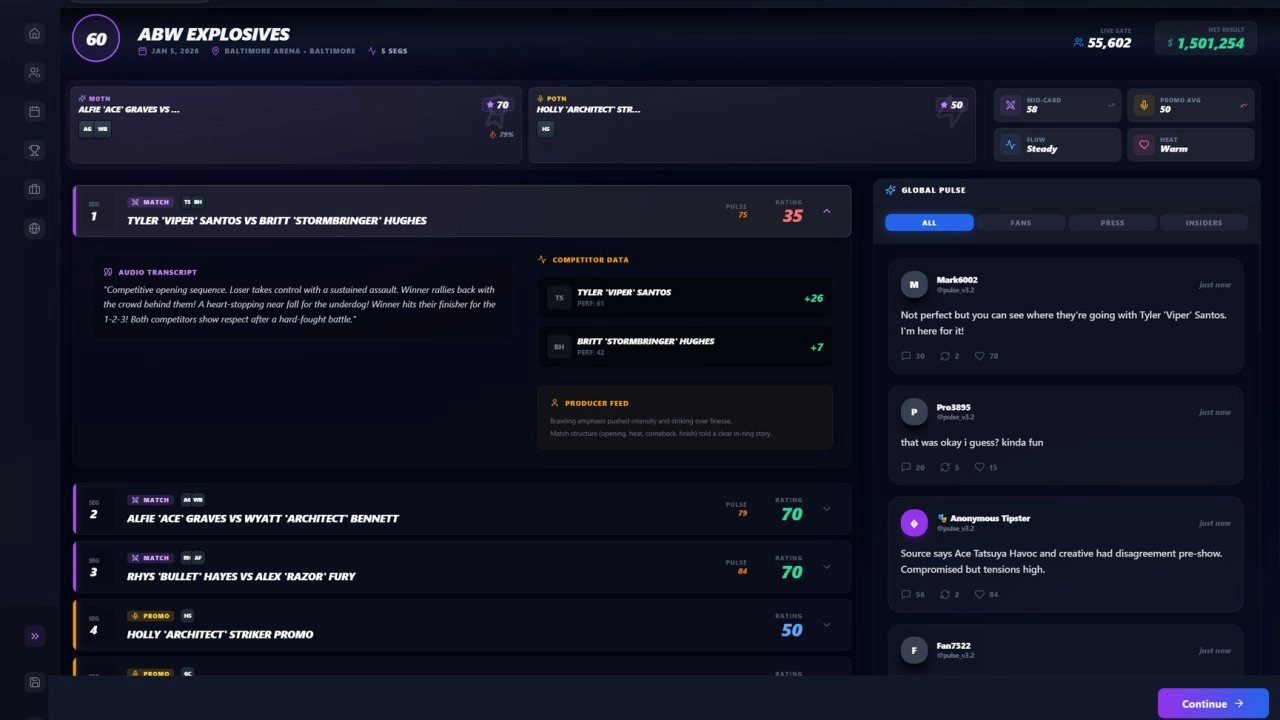The height and width of the screenshot is (720, 1280).
Task: Click the globe icon in the sidebar
Action: tap(35, 229)
